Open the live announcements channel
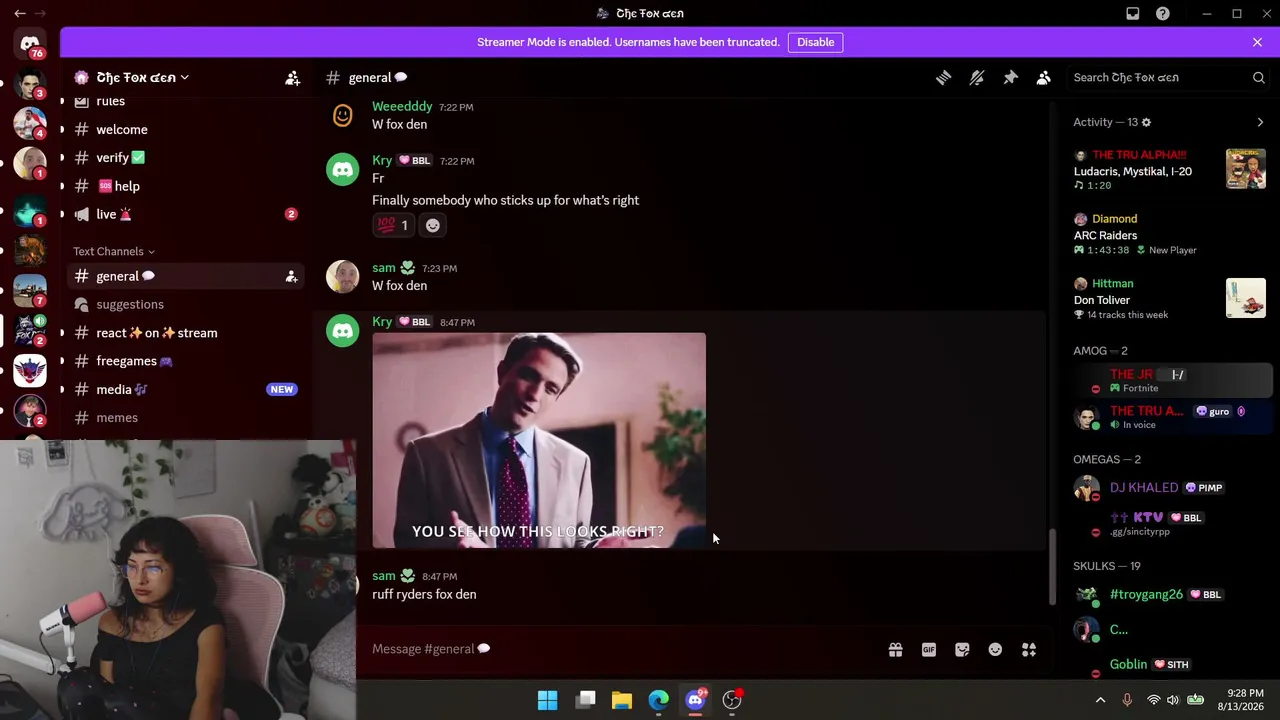 point(184,214)
